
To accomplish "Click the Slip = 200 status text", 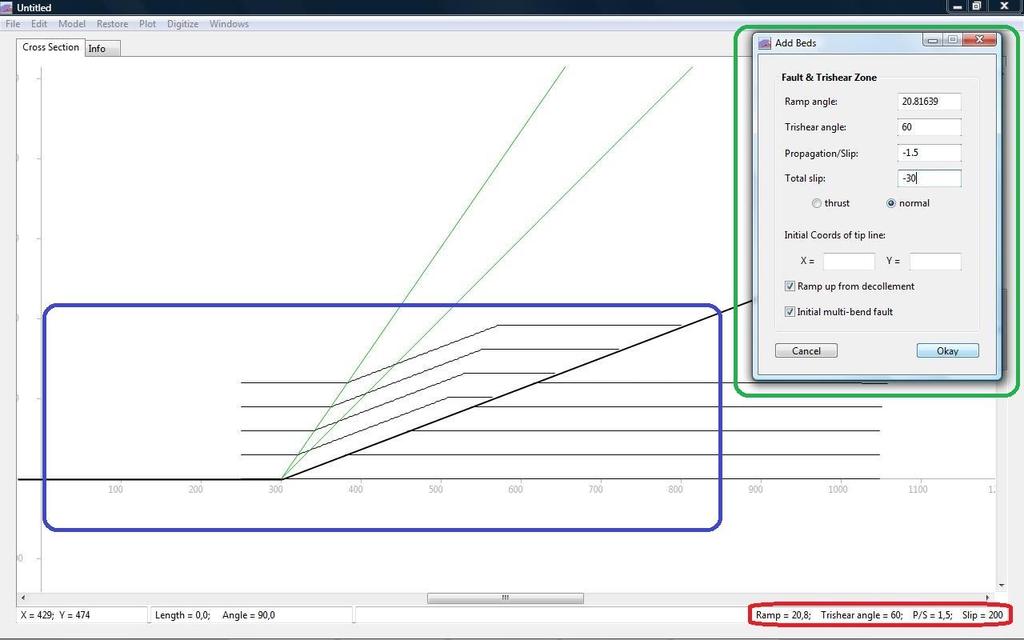I will pyautogui.click(x=983, y=615).
